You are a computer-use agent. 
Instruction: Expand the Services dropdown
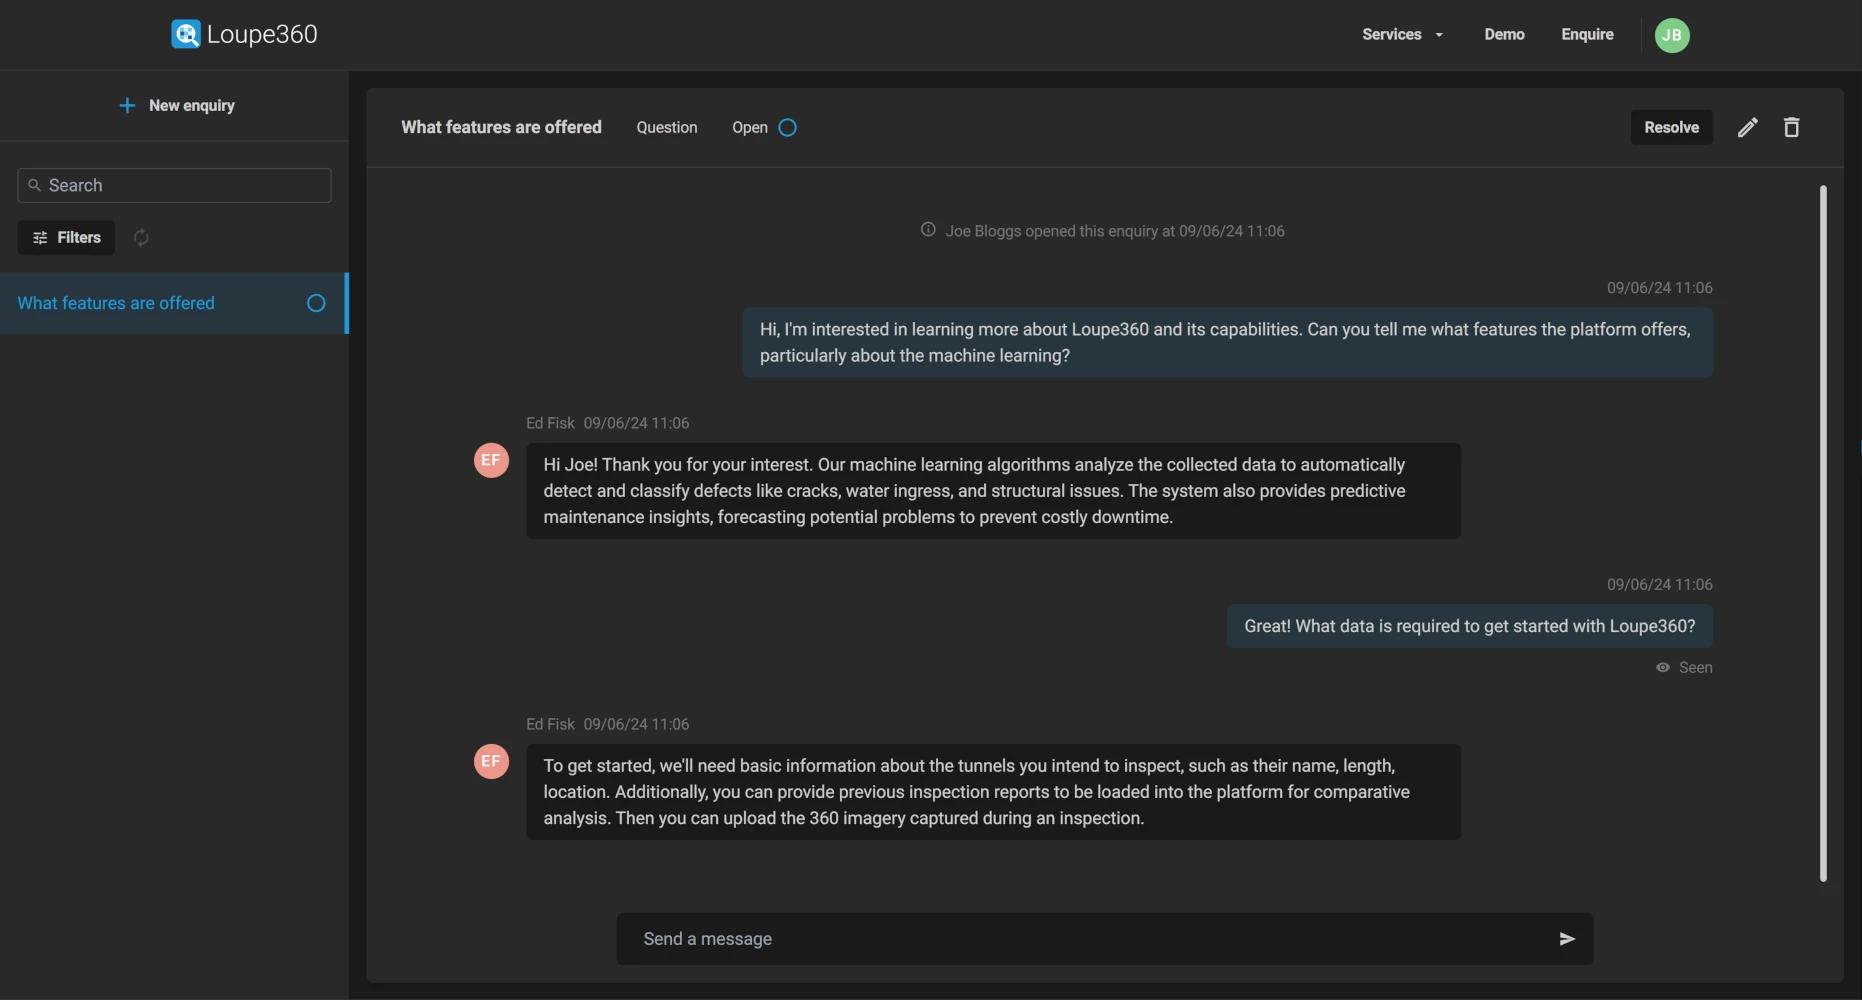click(x=1402, y=35)
